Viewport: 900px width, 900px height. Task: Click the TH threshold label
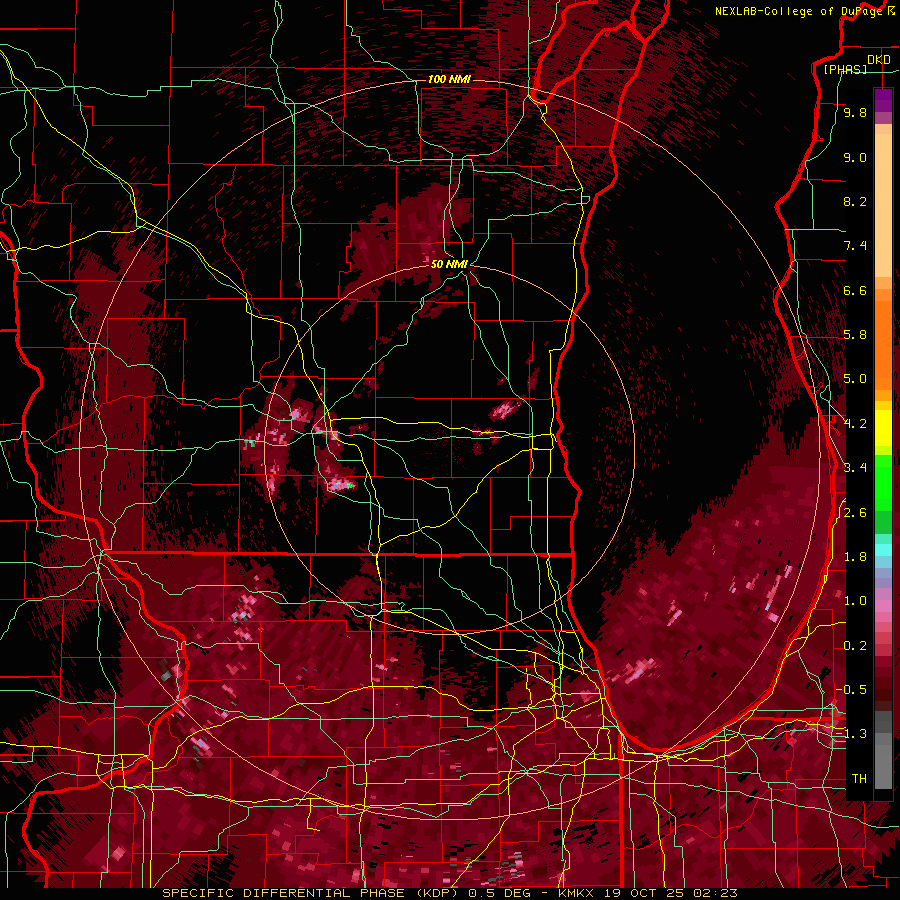coord(859,779)
